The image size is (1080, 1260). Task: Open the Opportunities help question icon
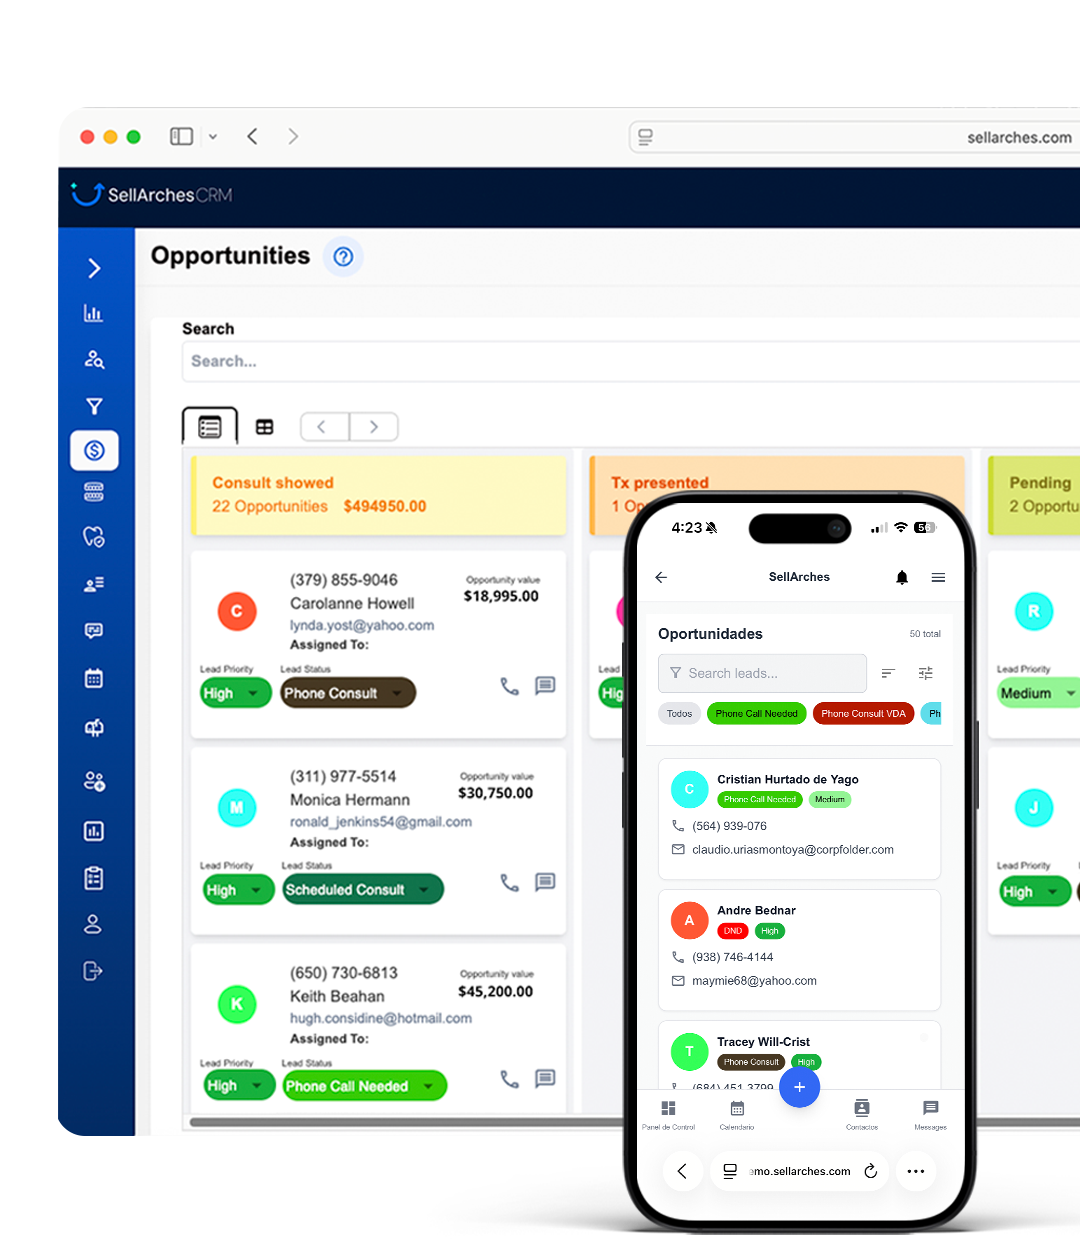343,257
